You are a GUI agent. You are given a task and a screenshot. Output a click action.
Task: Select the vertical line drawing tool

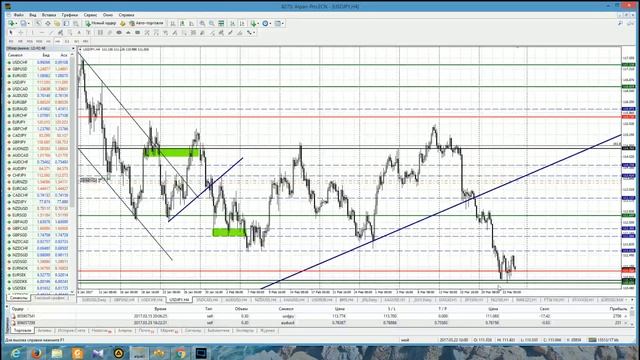[32, 32]
